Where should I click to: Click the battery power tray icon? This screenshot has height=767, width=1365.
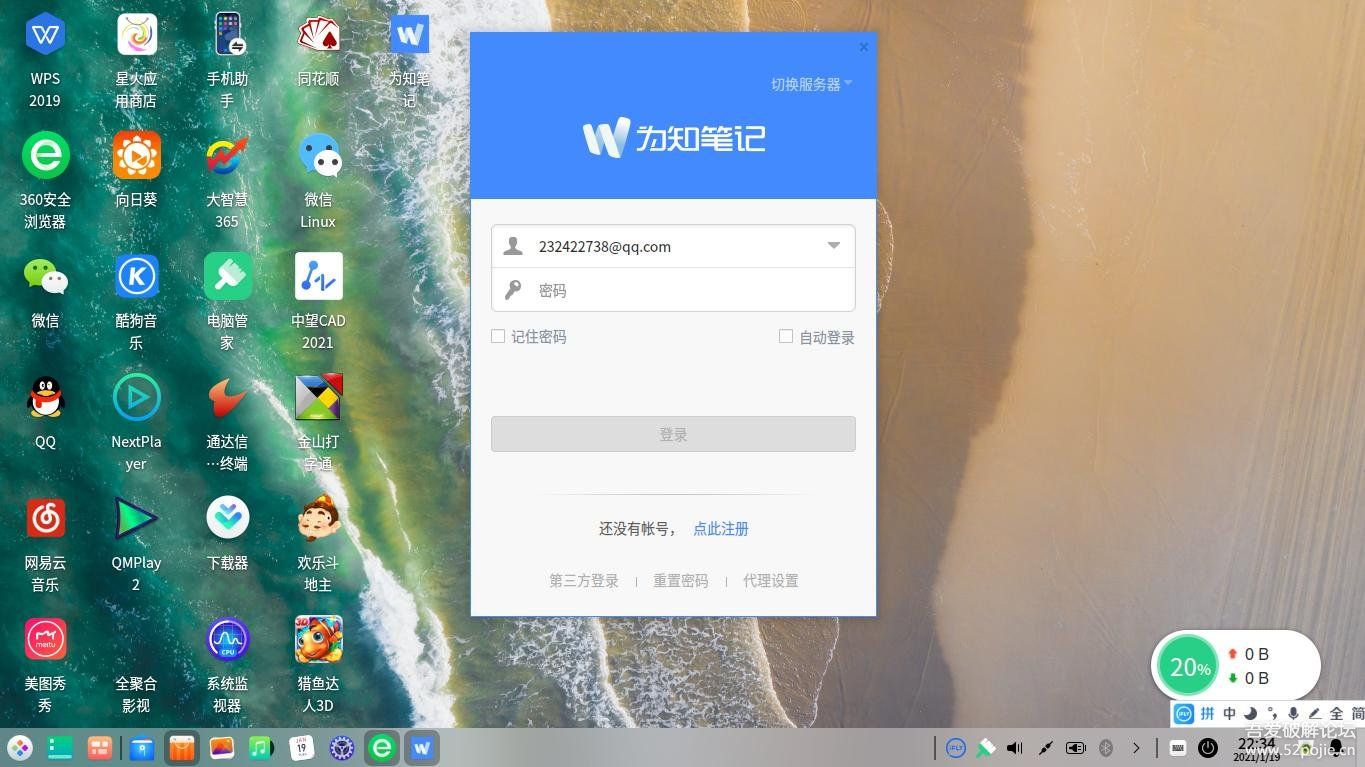[1076, 747]
